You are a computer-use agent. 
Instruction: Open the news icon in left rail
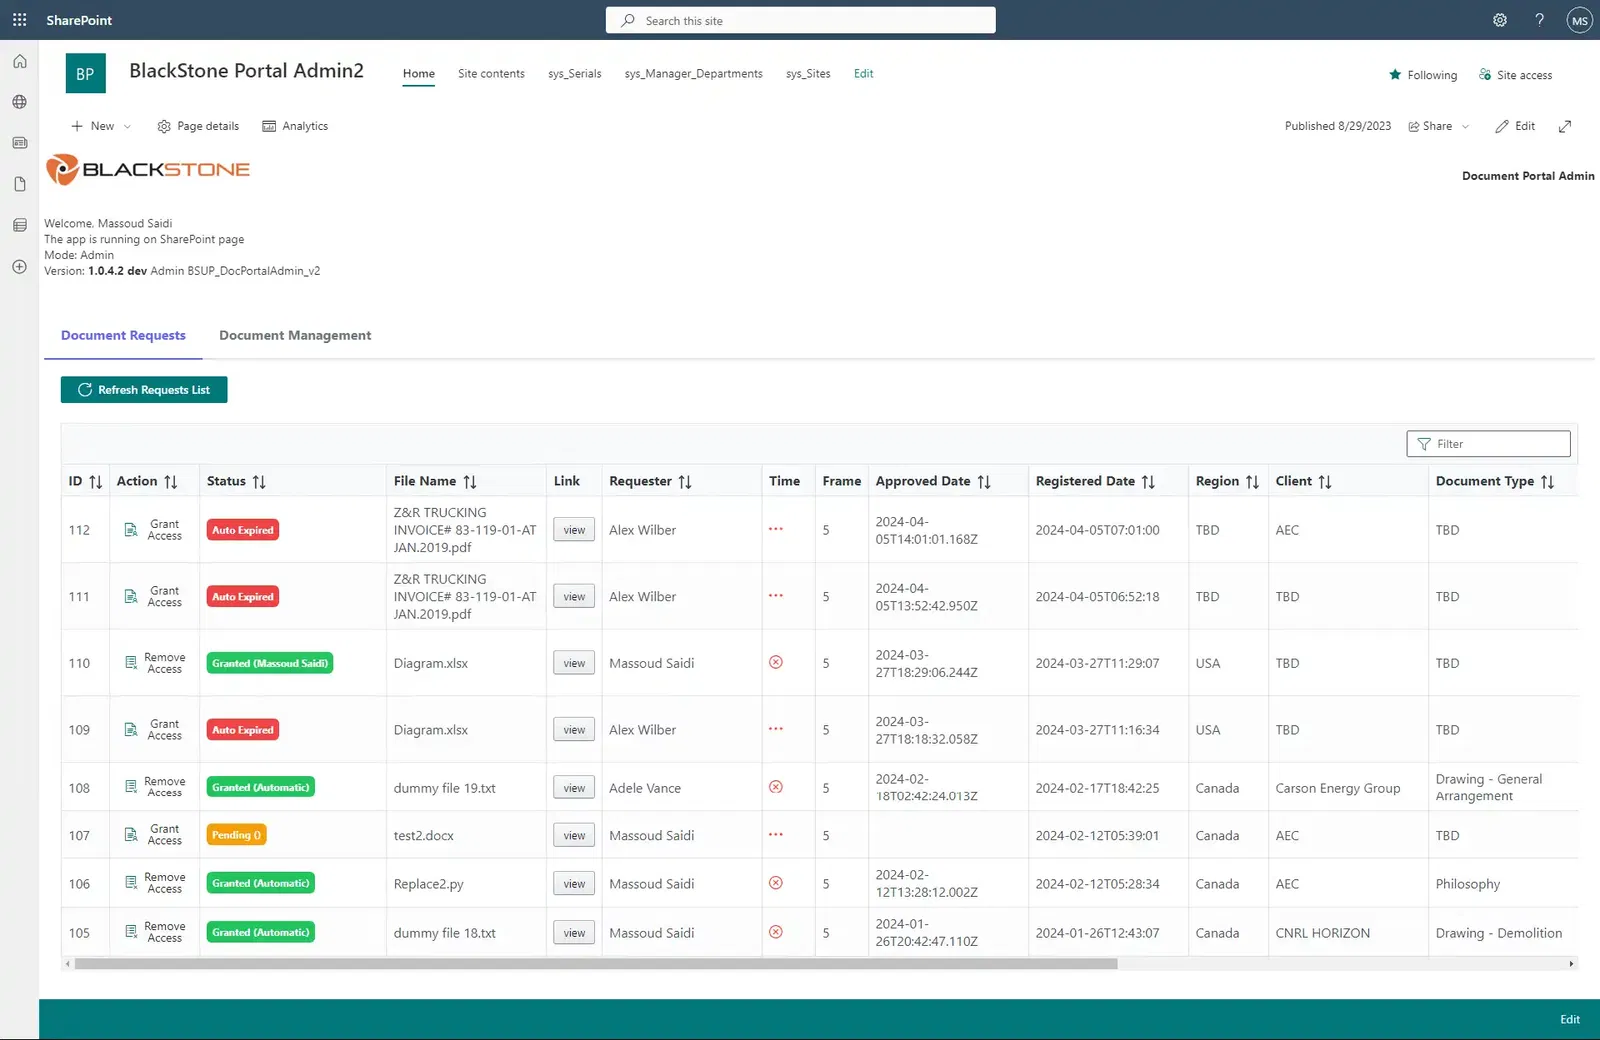(x=19, y=143)
